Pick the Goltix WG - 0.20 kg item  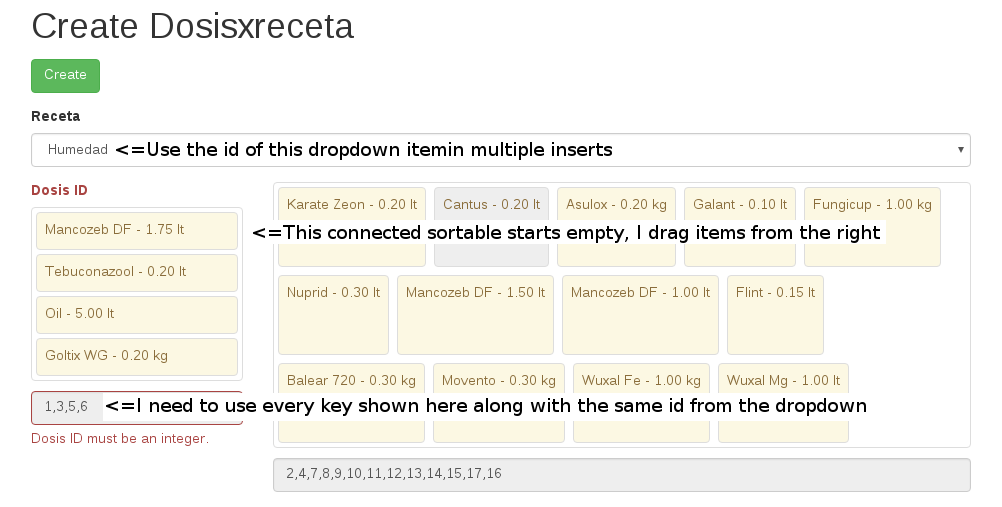[137, 357]
